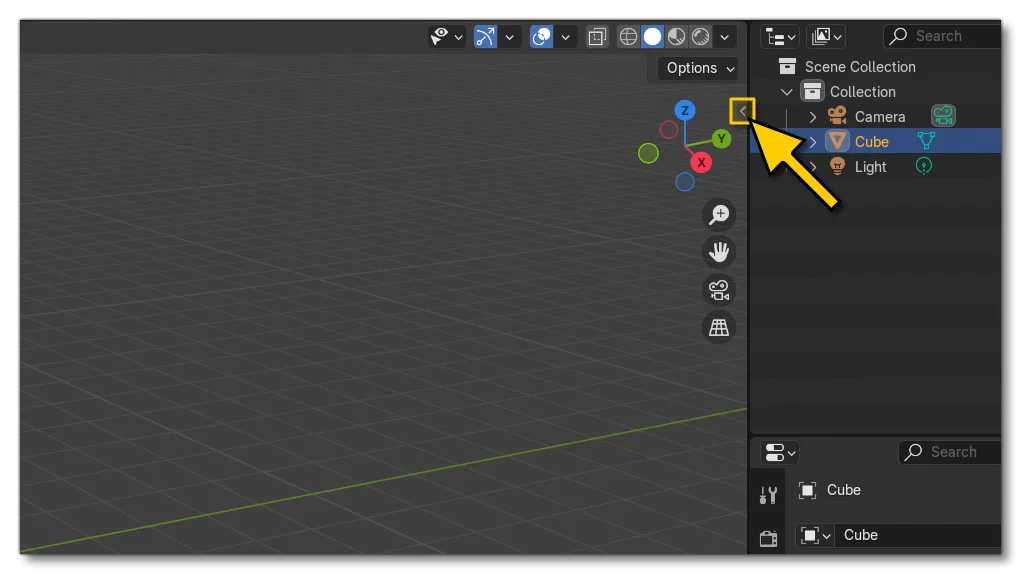Image resolution: width=1021 pixels, height=574 pixels.
Task: Switch to solid viewport shading
Action: tap(652, 36)
